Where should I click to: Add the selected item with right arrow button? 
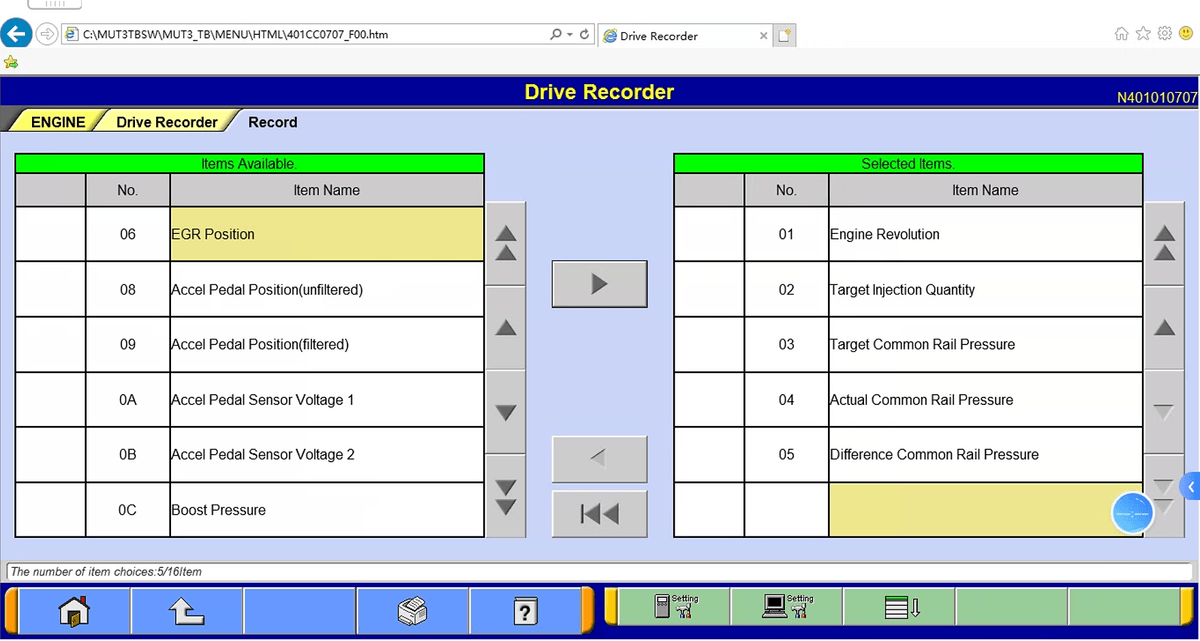pos(599,284)
